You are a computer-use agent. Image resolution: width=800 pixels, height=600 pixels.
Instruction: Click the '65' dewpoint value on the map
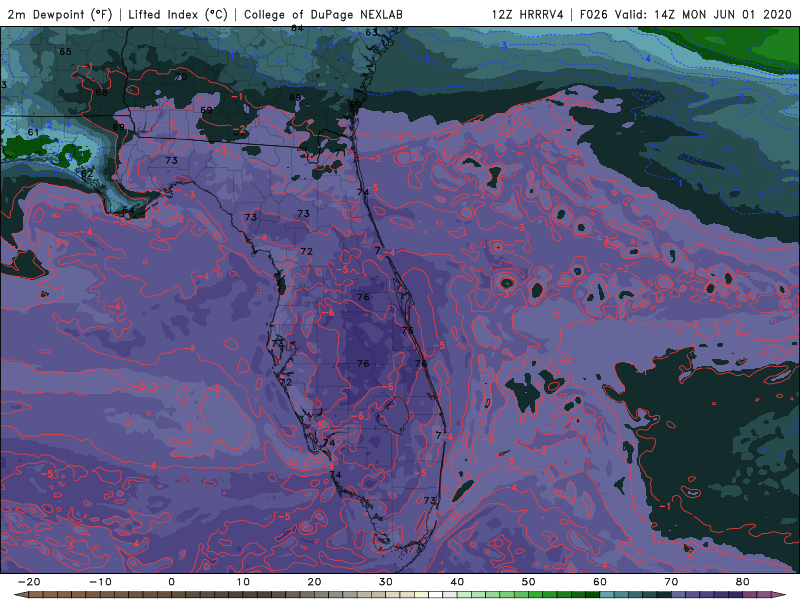coord(65,52)
